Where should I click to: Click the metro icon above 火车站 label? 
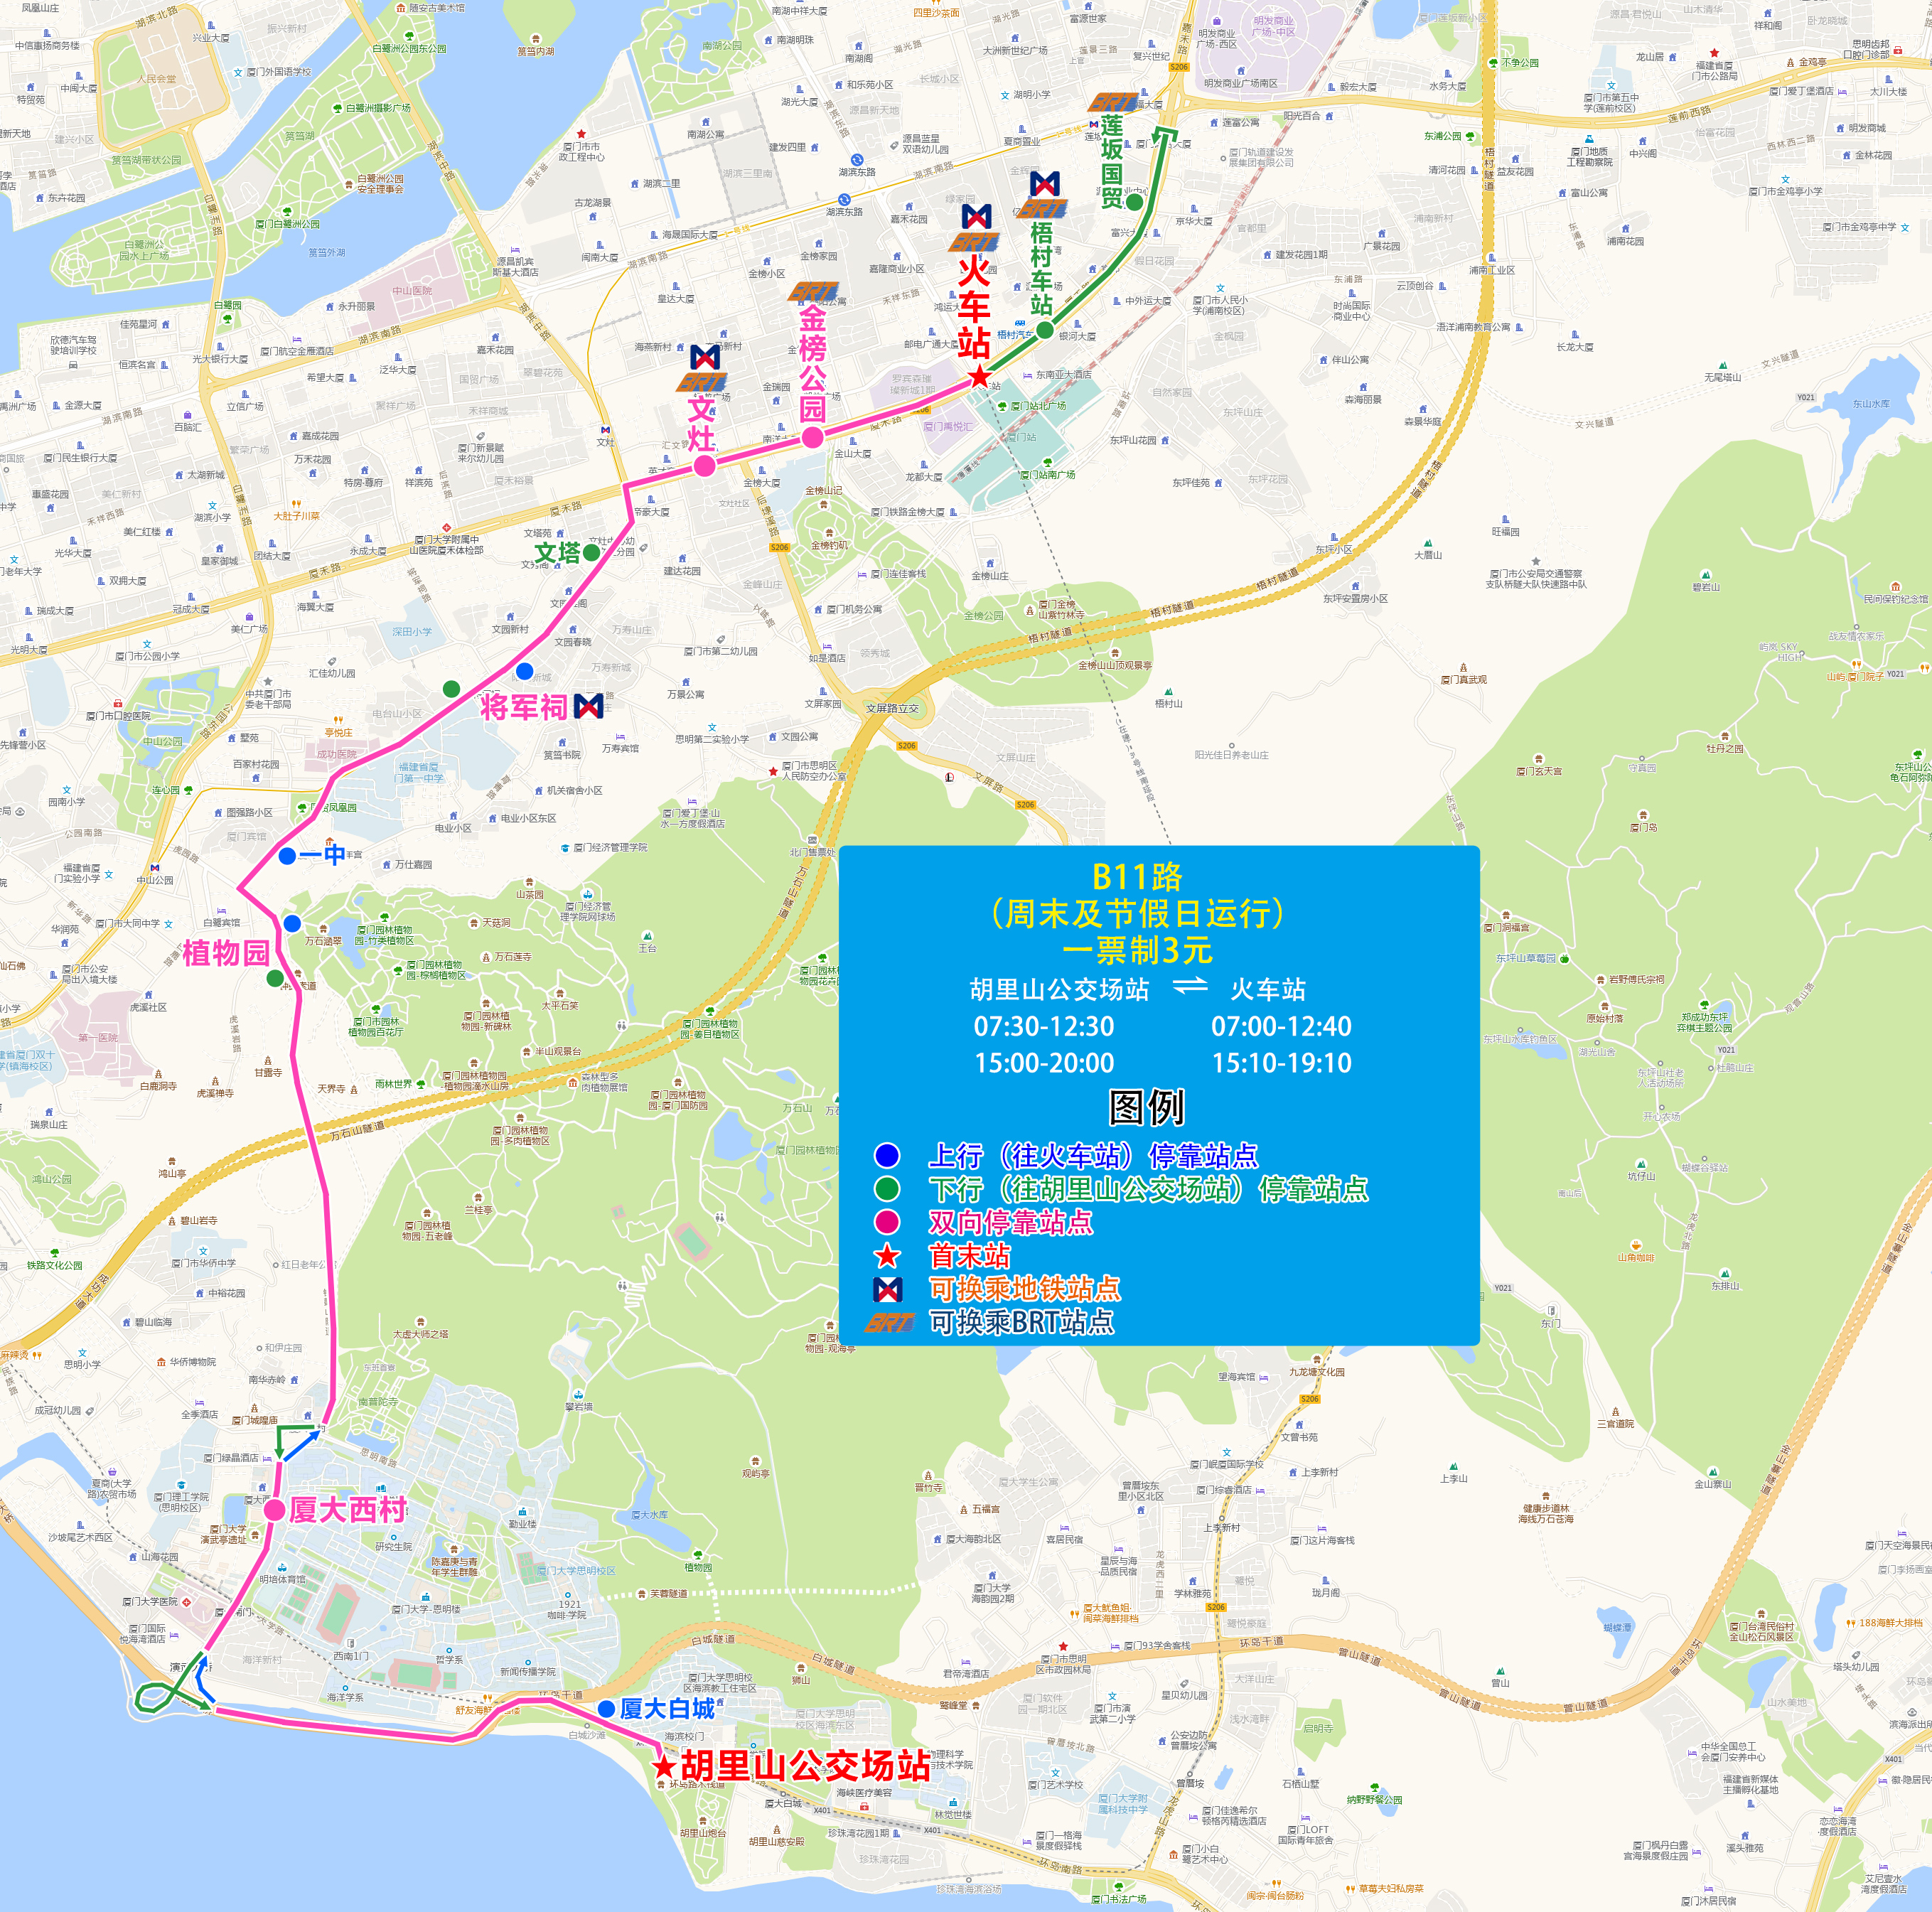[976, 217]
